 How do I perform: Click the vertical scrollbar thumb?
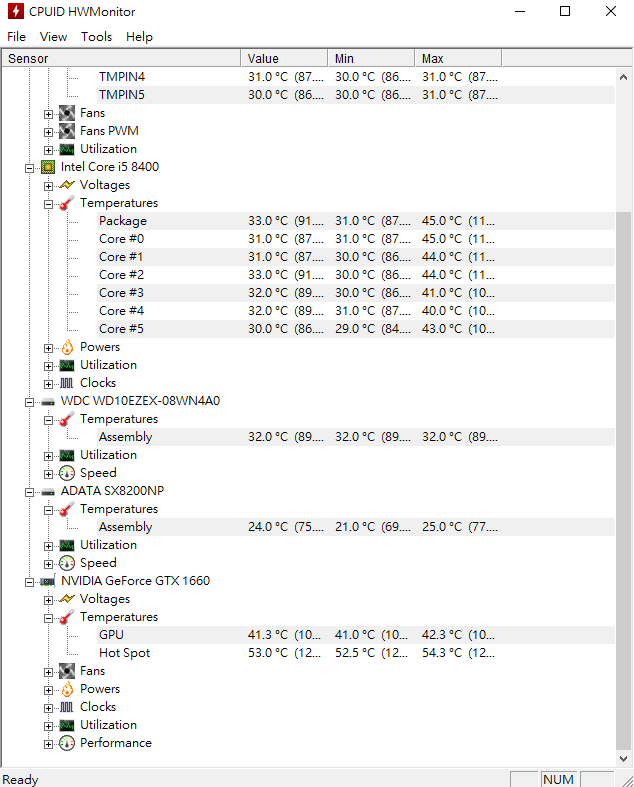(x=623, y=480)
